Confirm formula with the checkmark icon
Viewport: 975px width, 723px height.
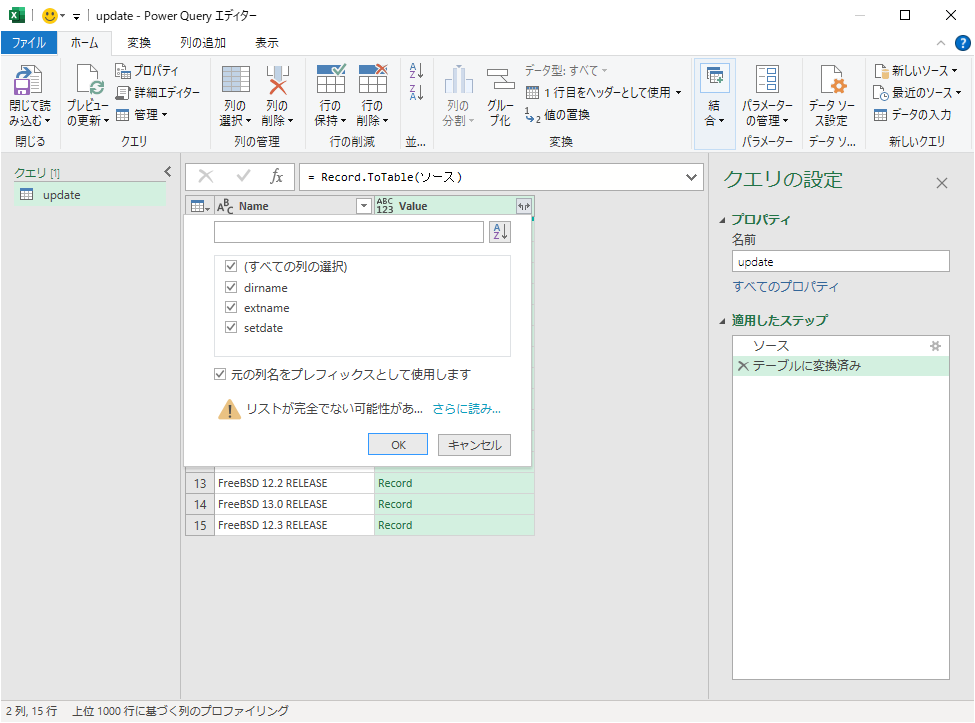tap(243, 177)
